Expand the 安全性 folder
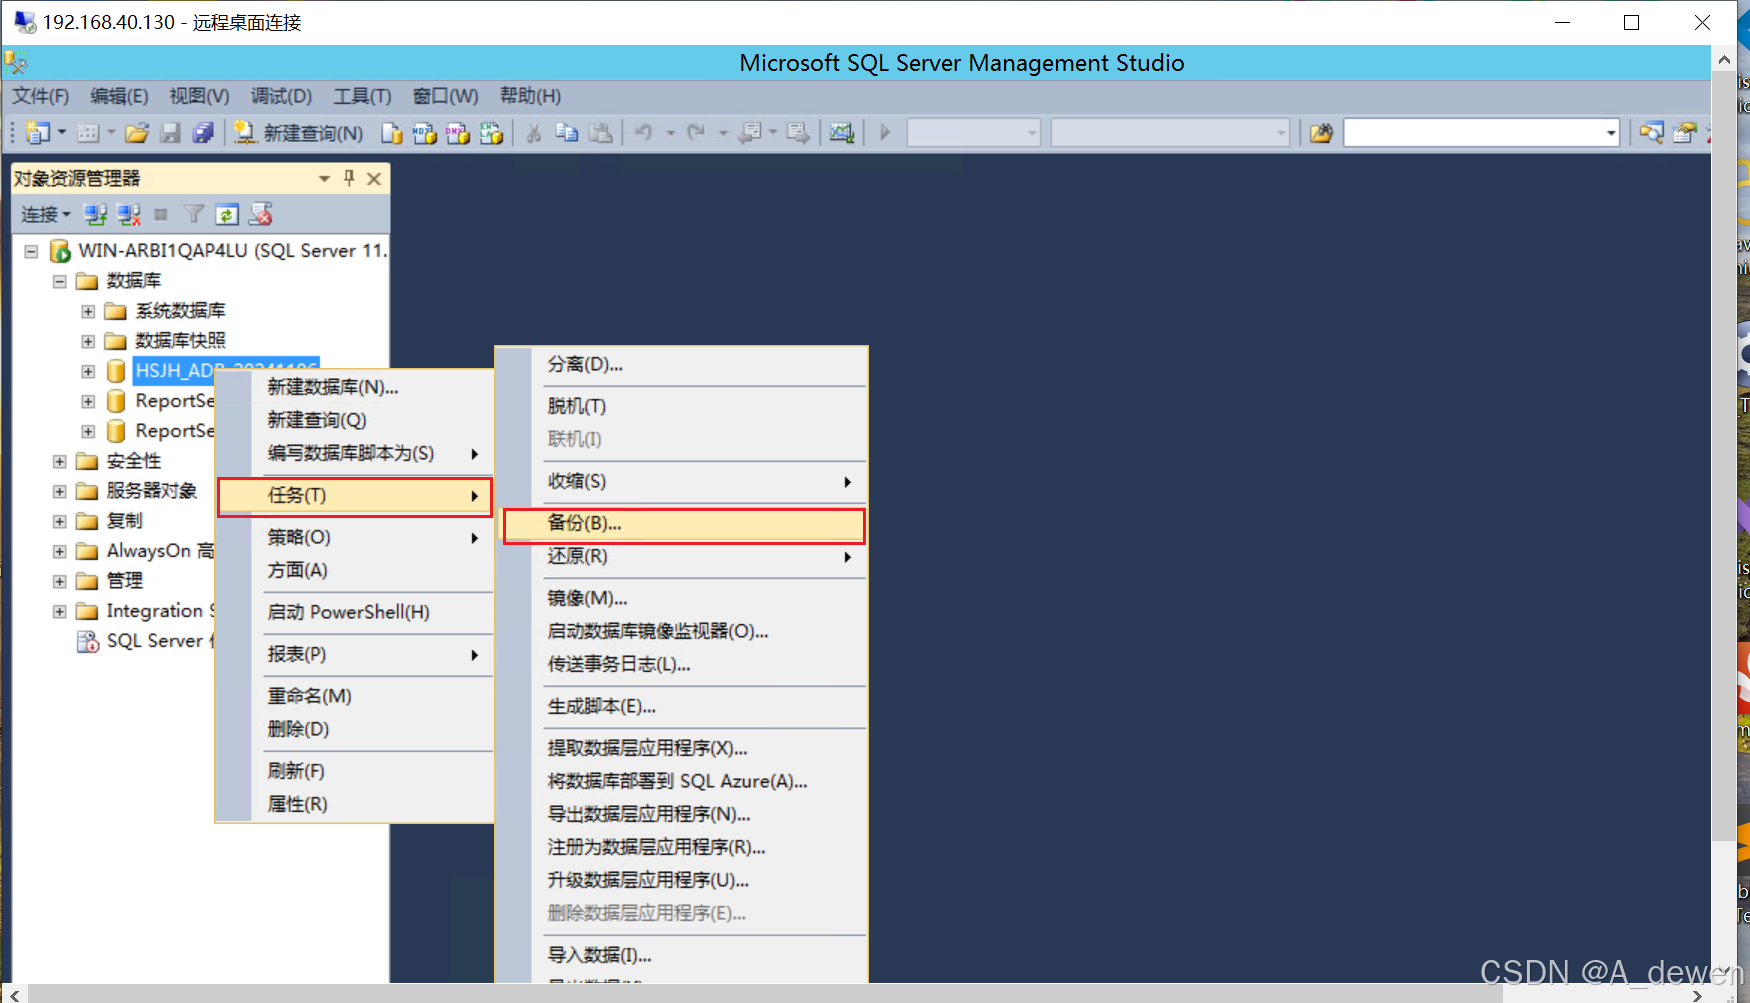This screenshot has width=1750, height=1003. pyautogui.click(x=60, y=461)
